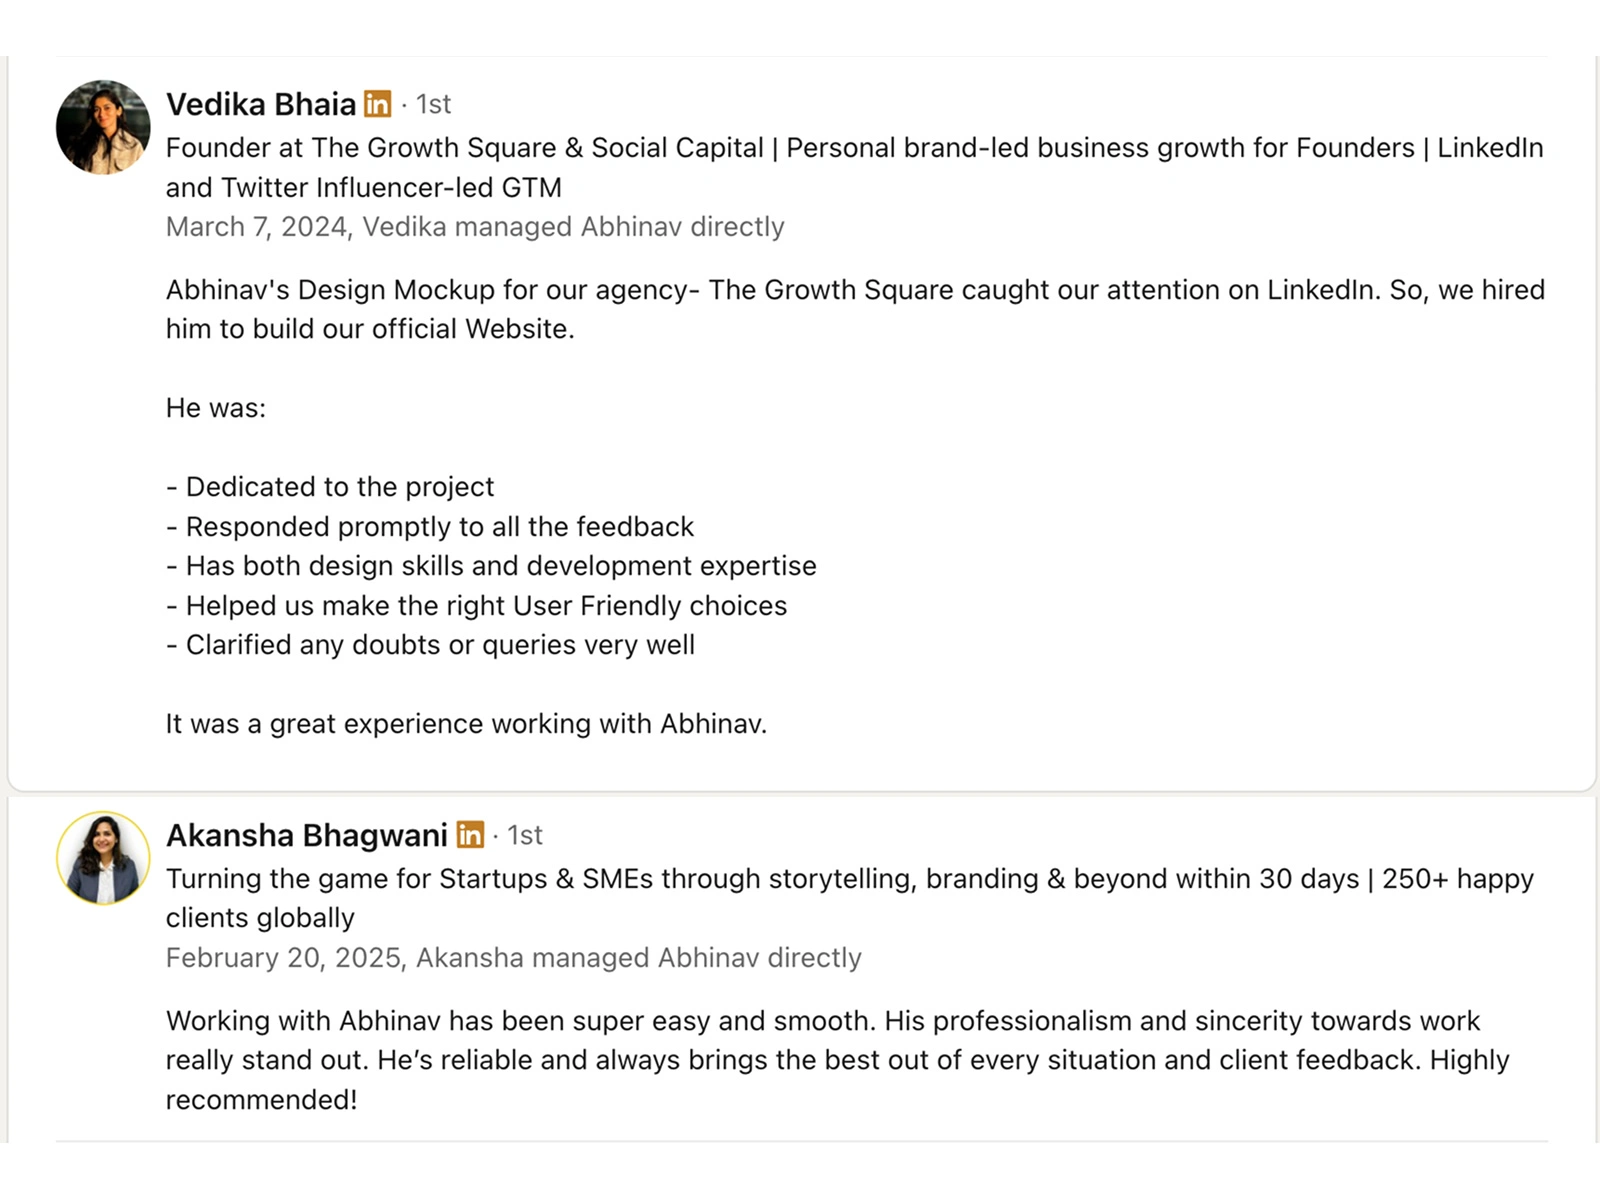Click the 1st degree label next to Akansha

(x=524, y=835)
